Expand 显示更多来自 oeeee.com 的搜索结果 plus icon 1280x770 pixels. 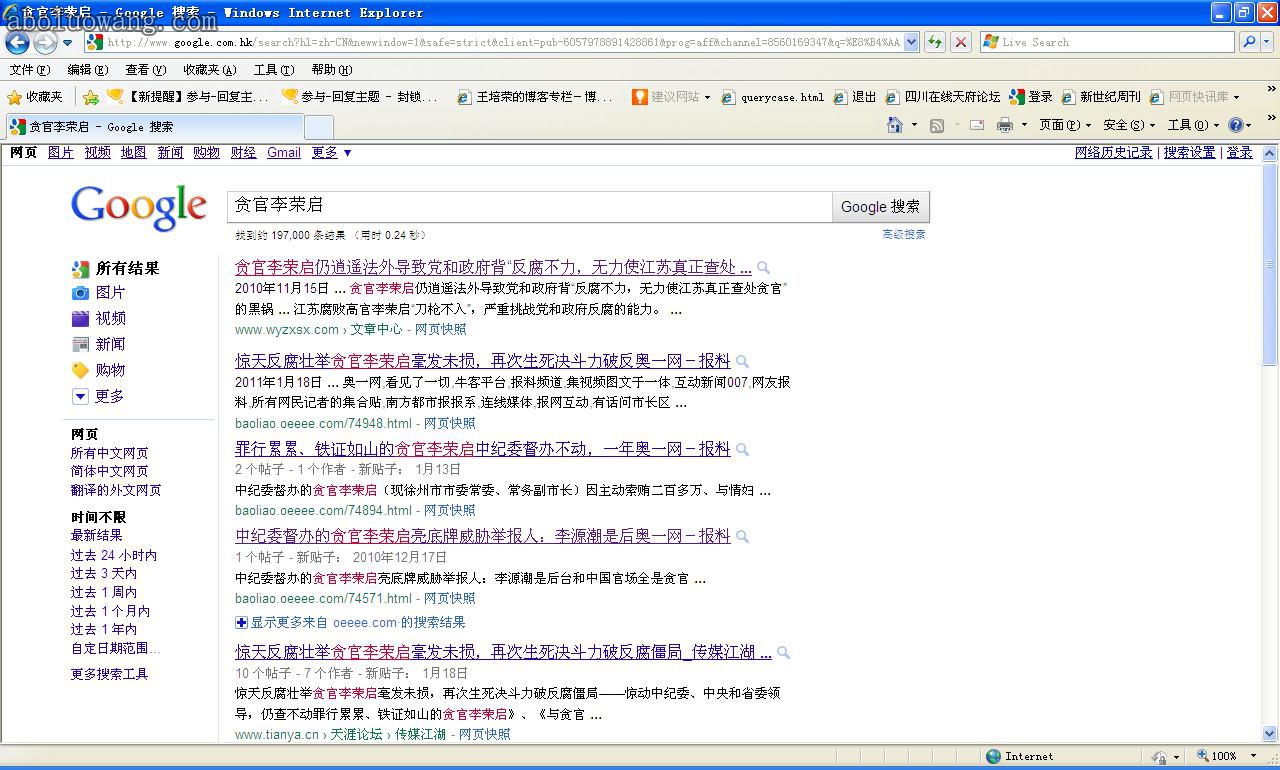241,622
